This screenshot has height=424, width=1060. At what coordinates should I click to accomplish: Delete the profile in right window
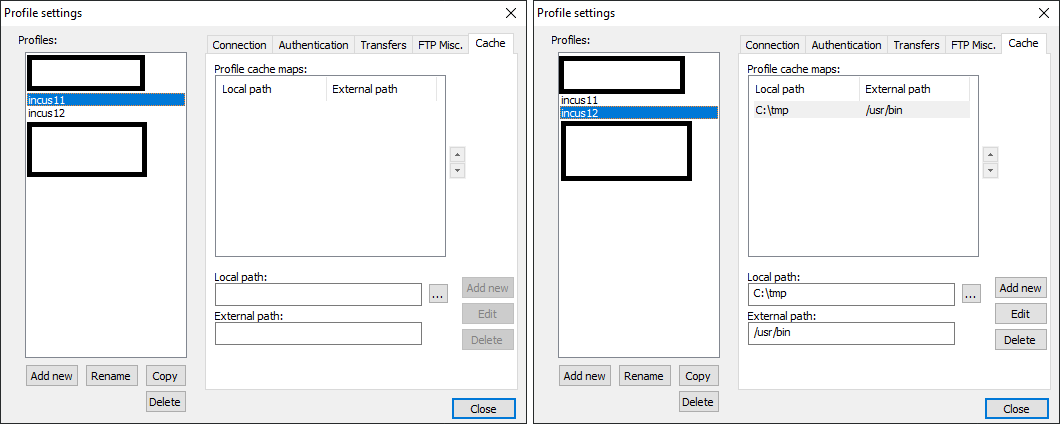tap(698, 402)
